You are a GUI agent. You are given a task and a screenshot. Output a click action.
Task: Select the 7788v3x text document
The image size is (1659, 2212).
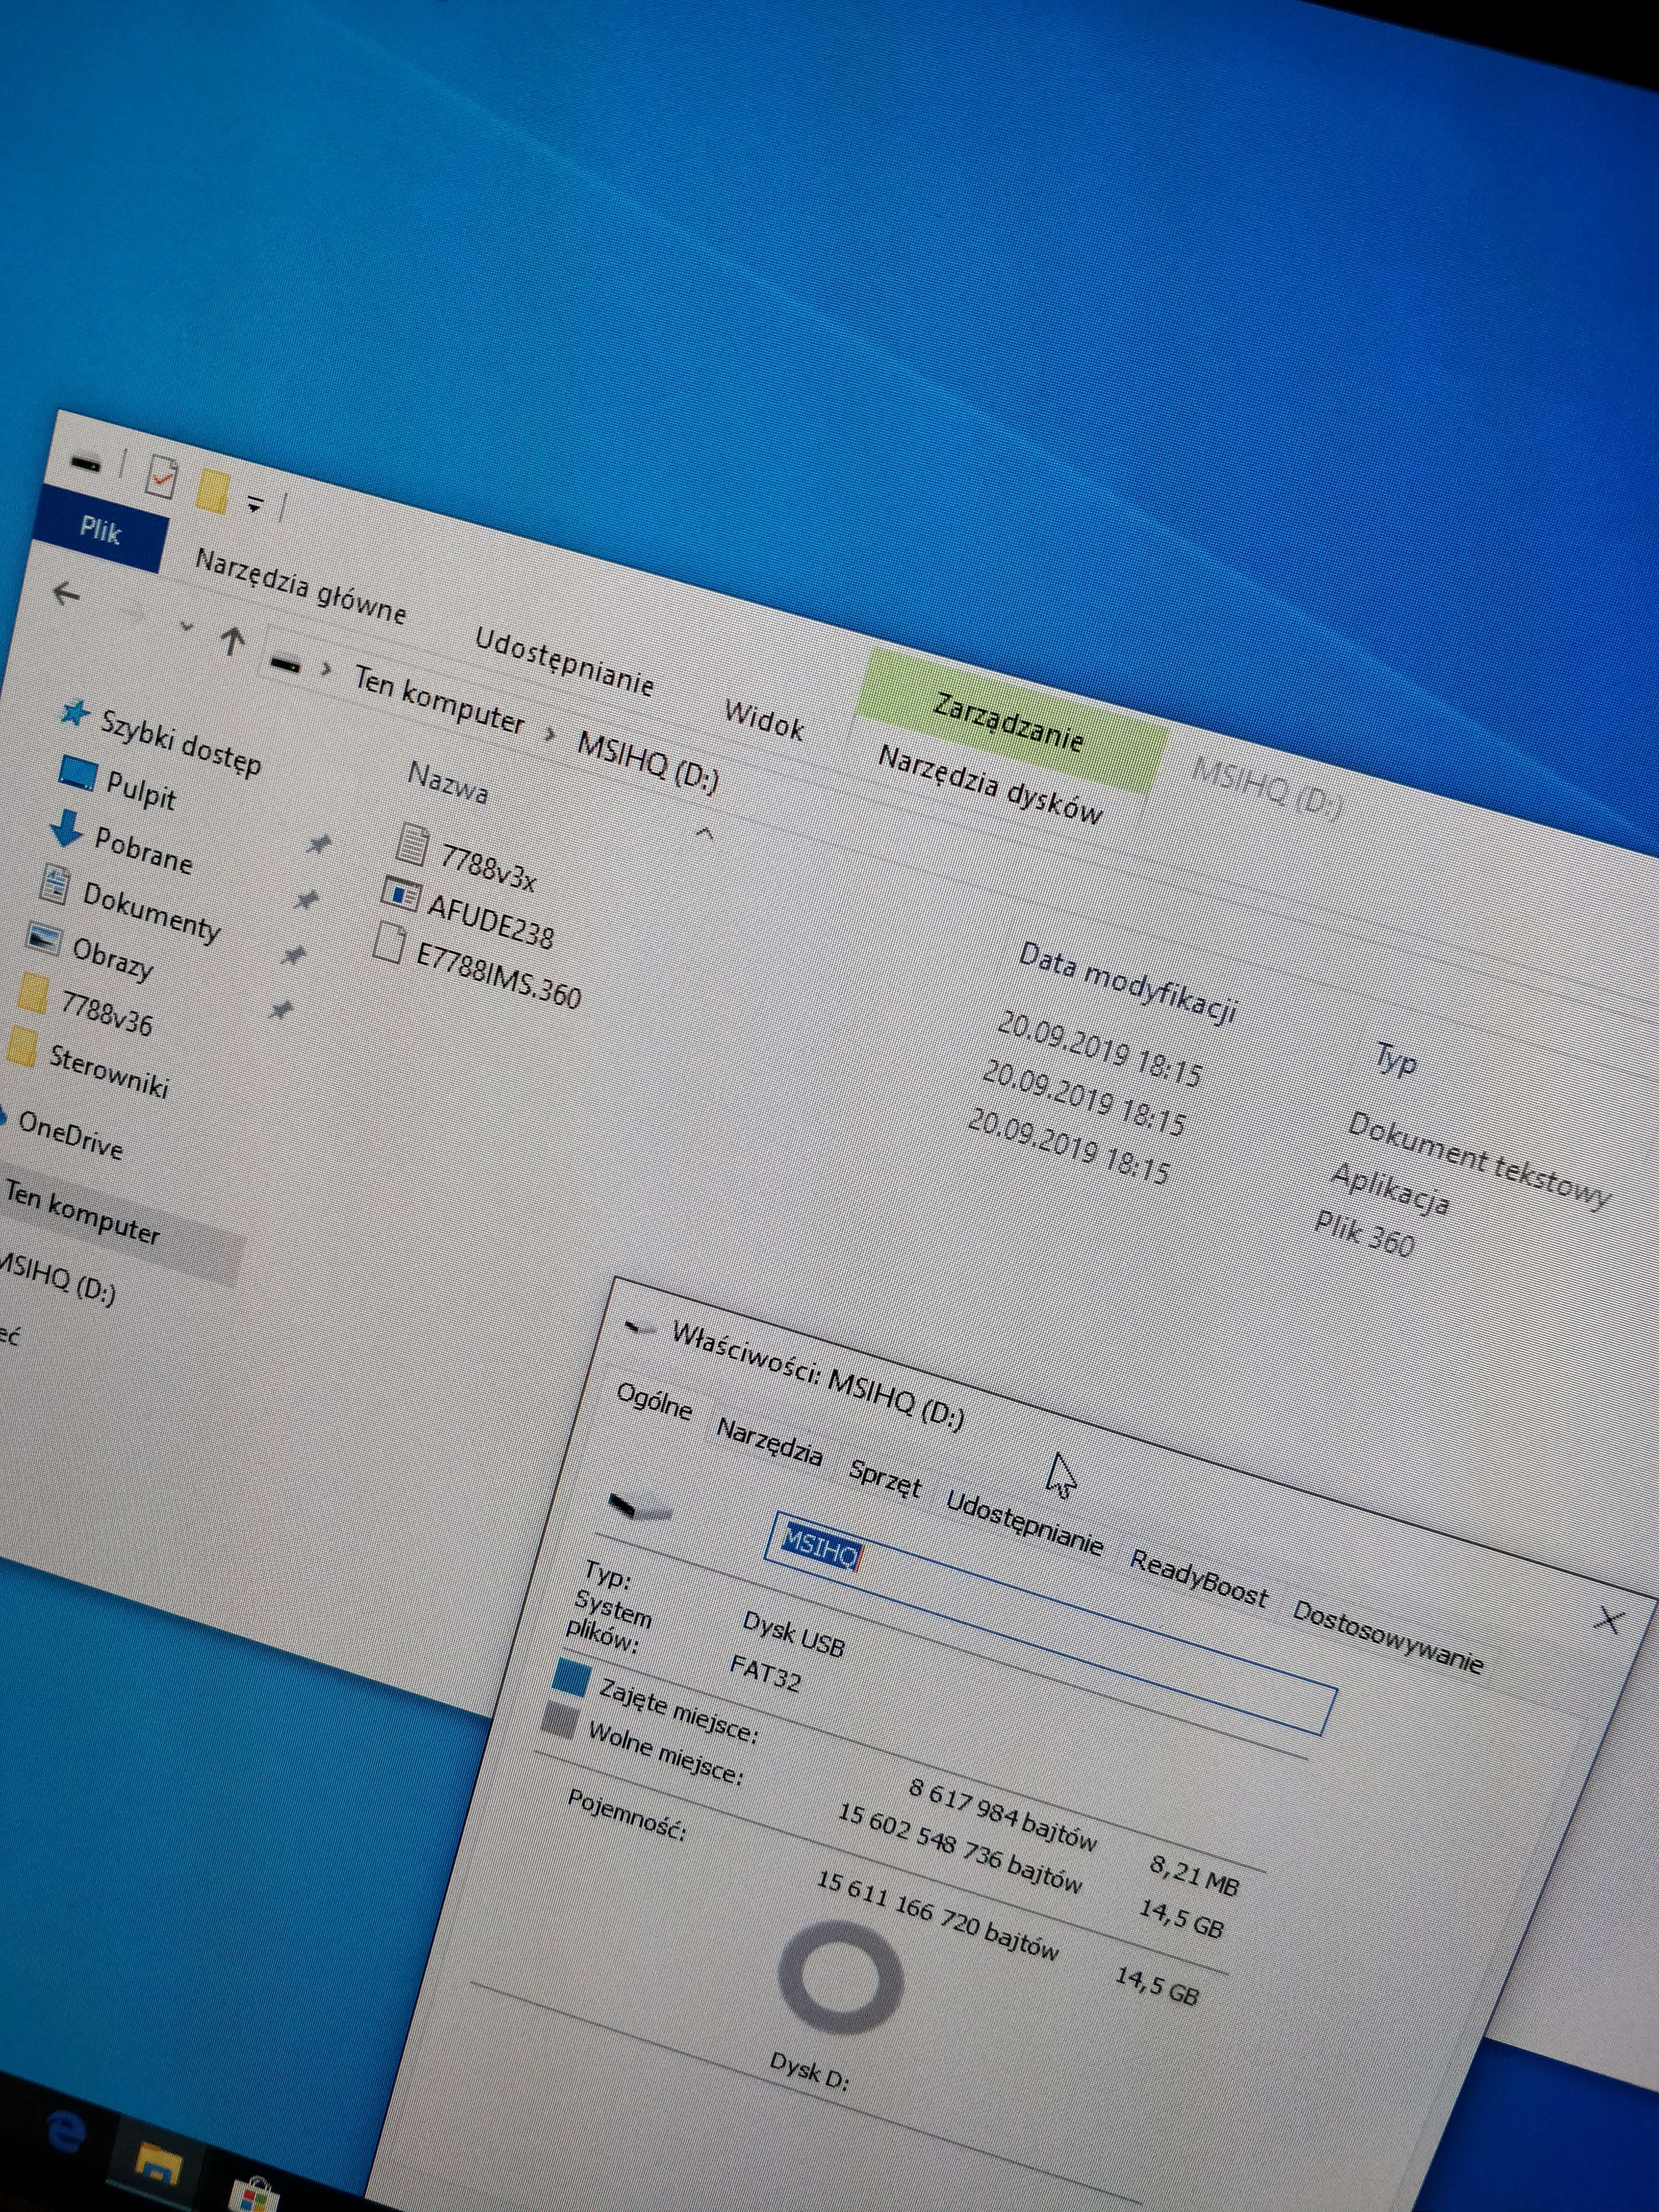pyautogui.click(x=487, y=866)
